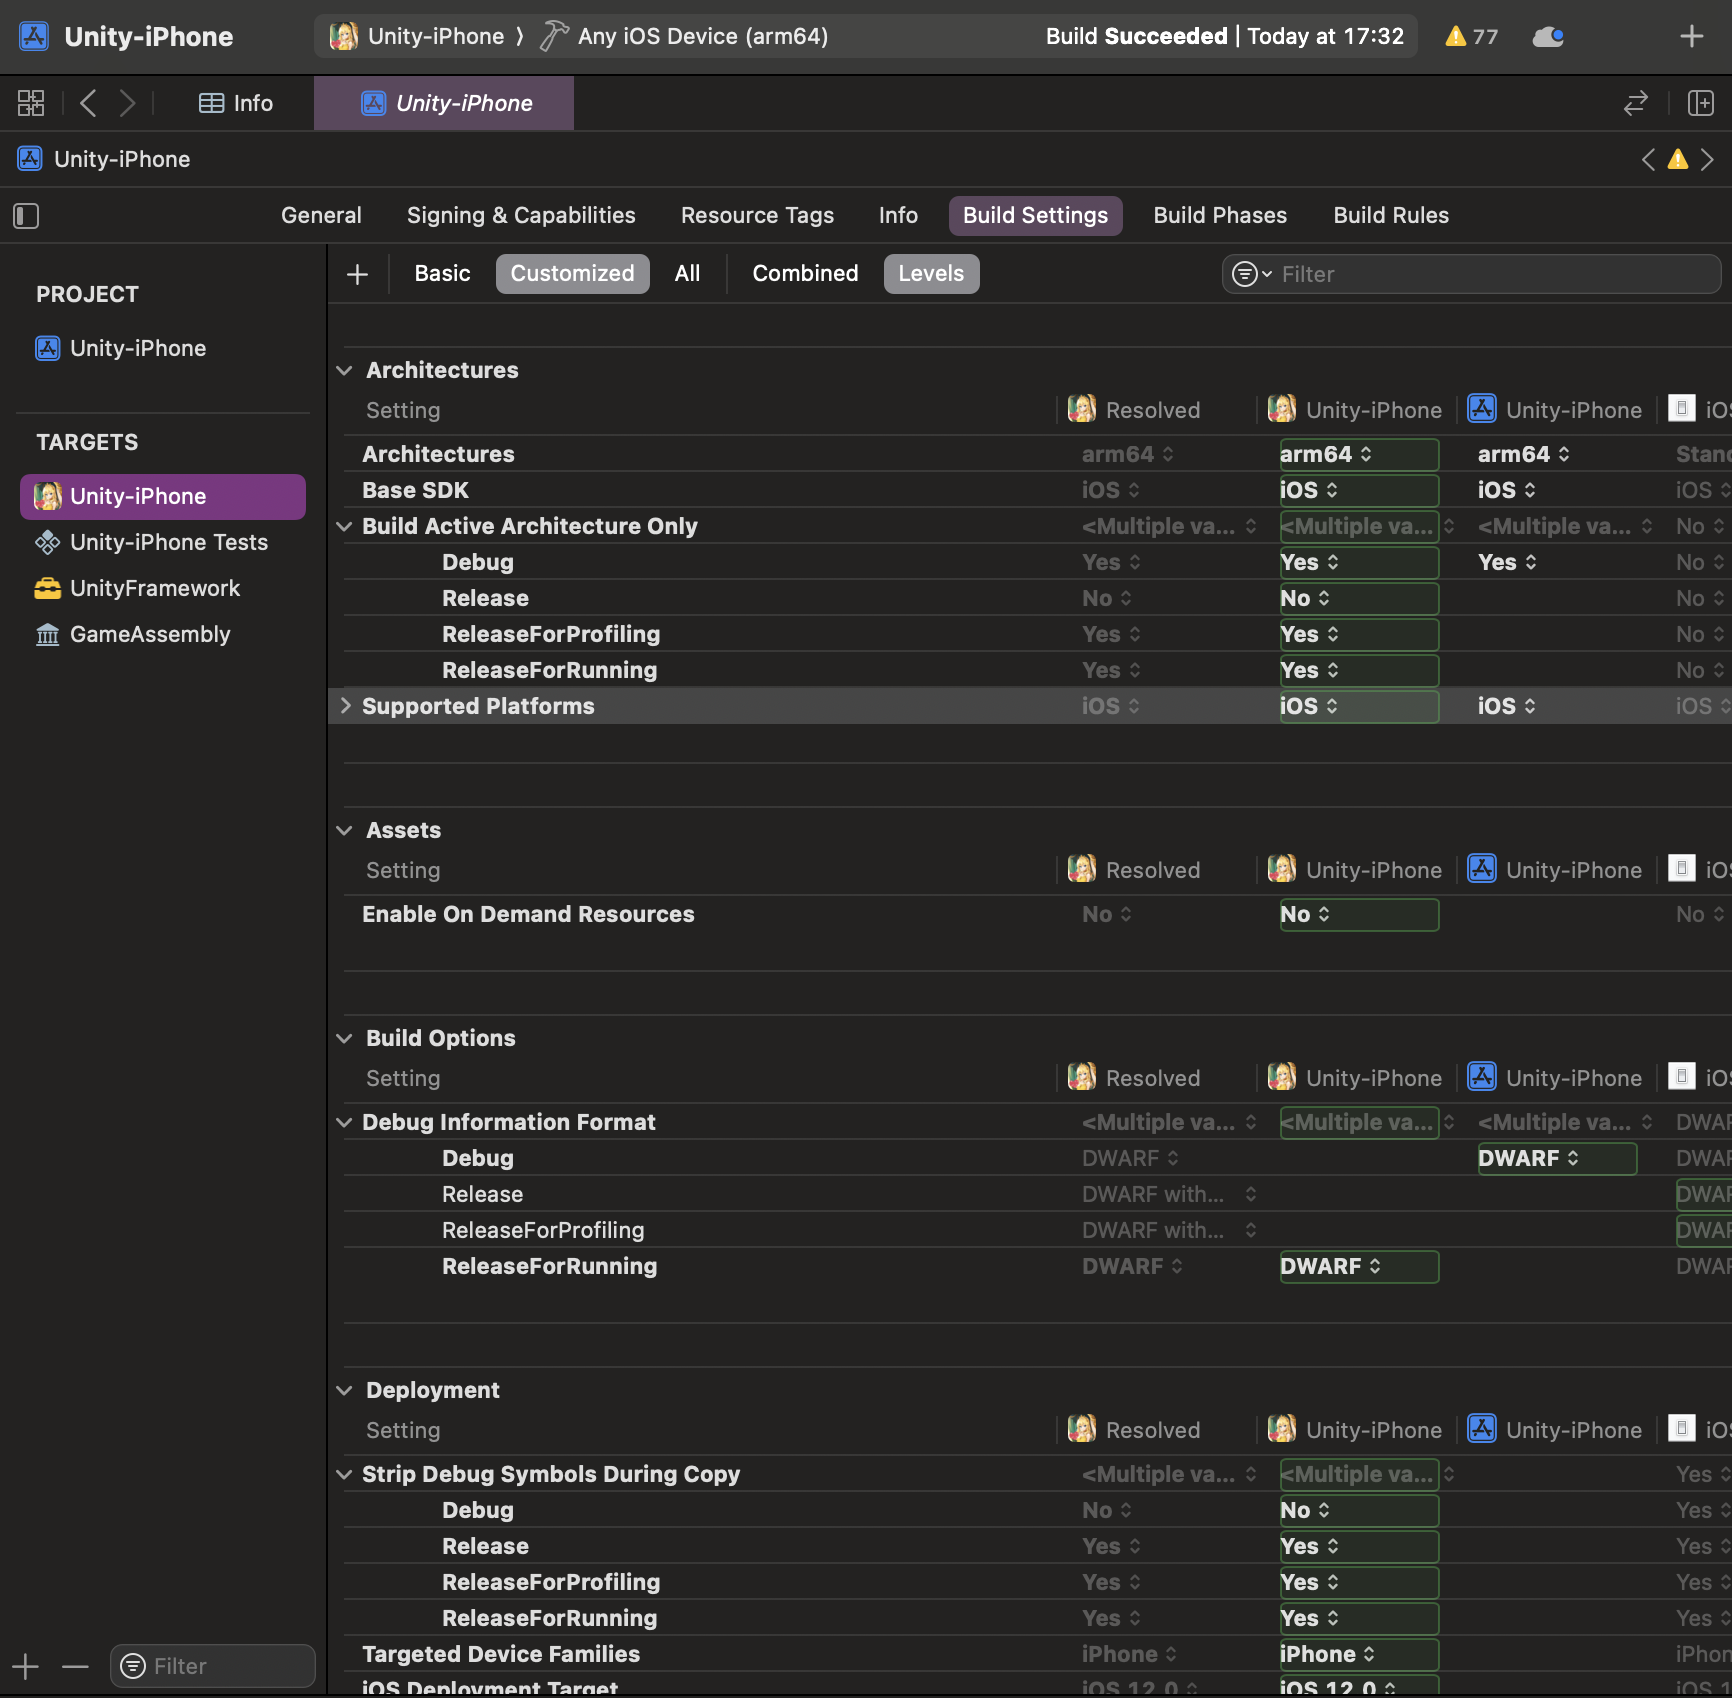
Task: Open the cloud status icon in toolbar
Action: (1547, 37)
